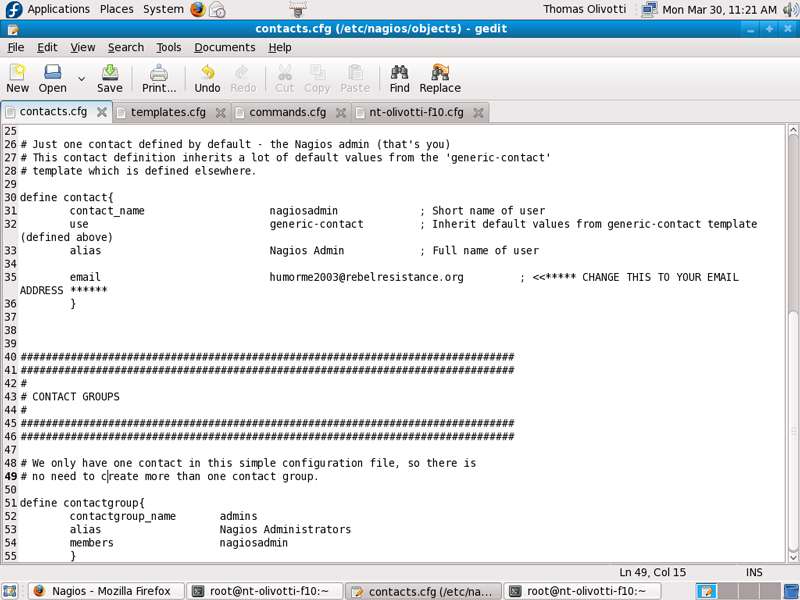Click the Paste clipboard icon

pyautogui.click(x=355, y=79)
